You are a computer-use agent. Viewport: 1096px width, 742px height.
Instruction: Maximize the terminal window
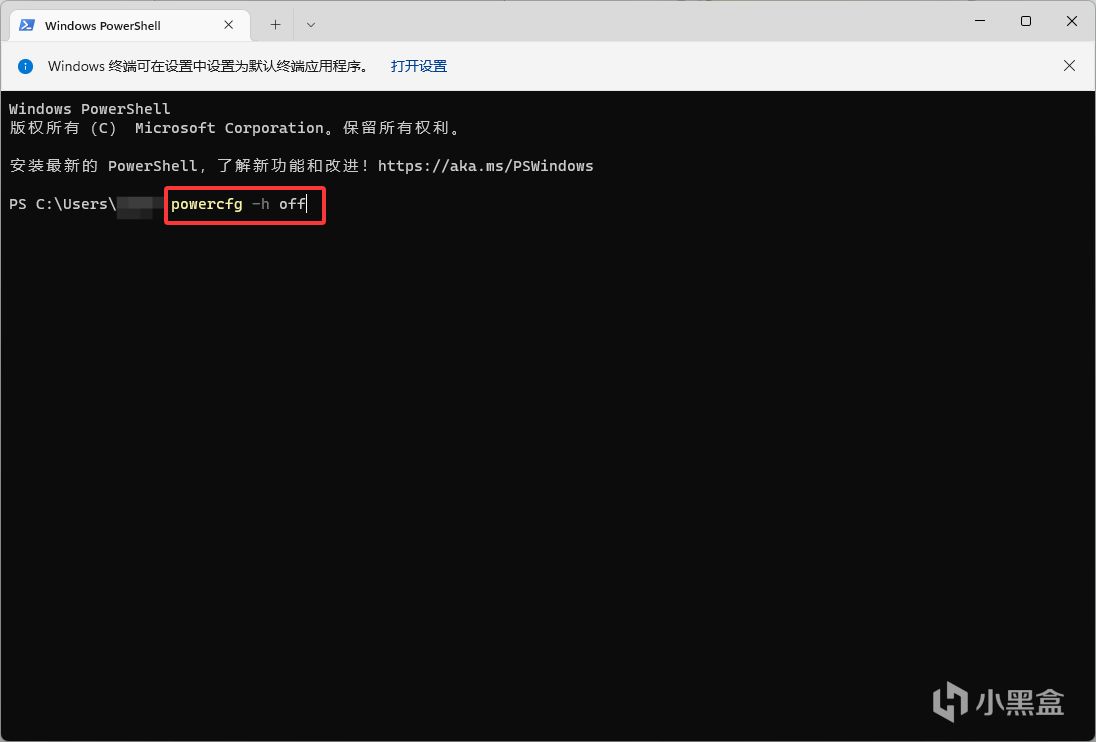tap(1025, 21)
